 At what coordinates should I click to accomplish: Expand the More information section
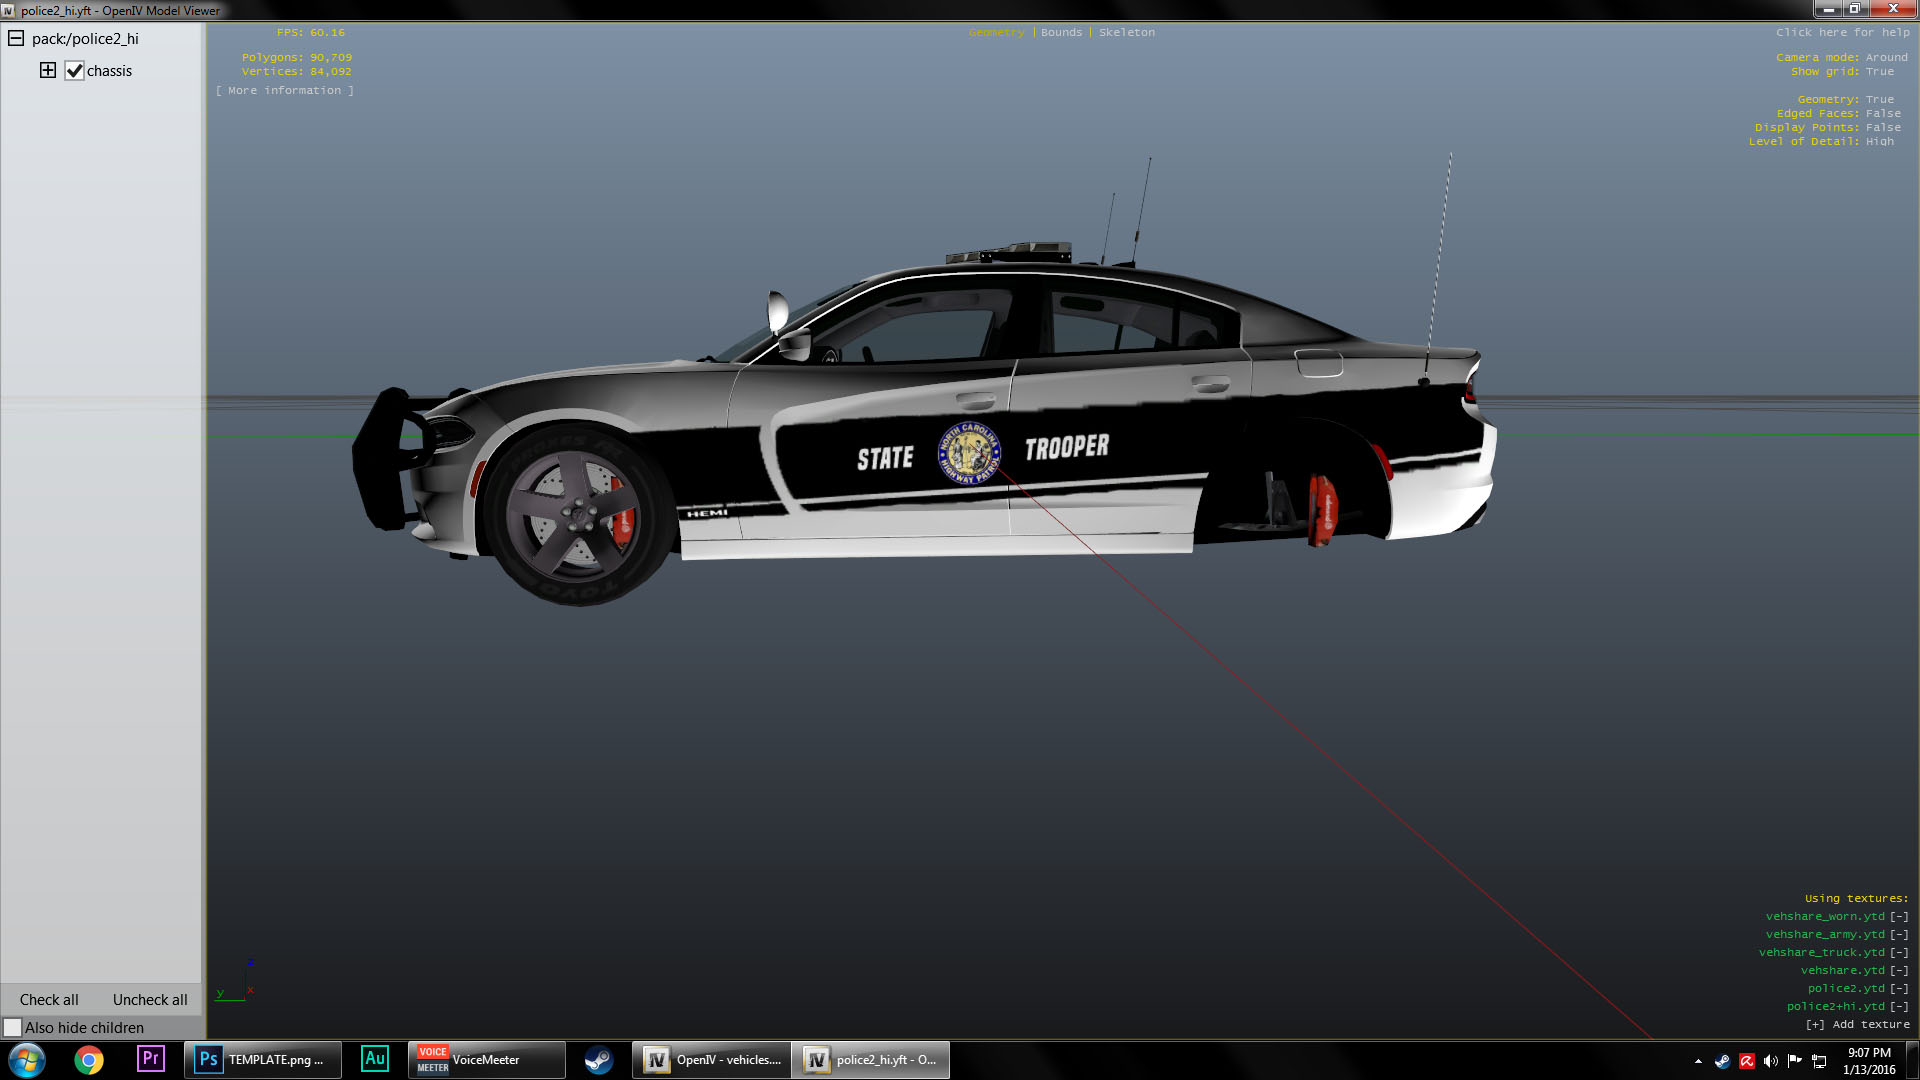coord(284,90)
